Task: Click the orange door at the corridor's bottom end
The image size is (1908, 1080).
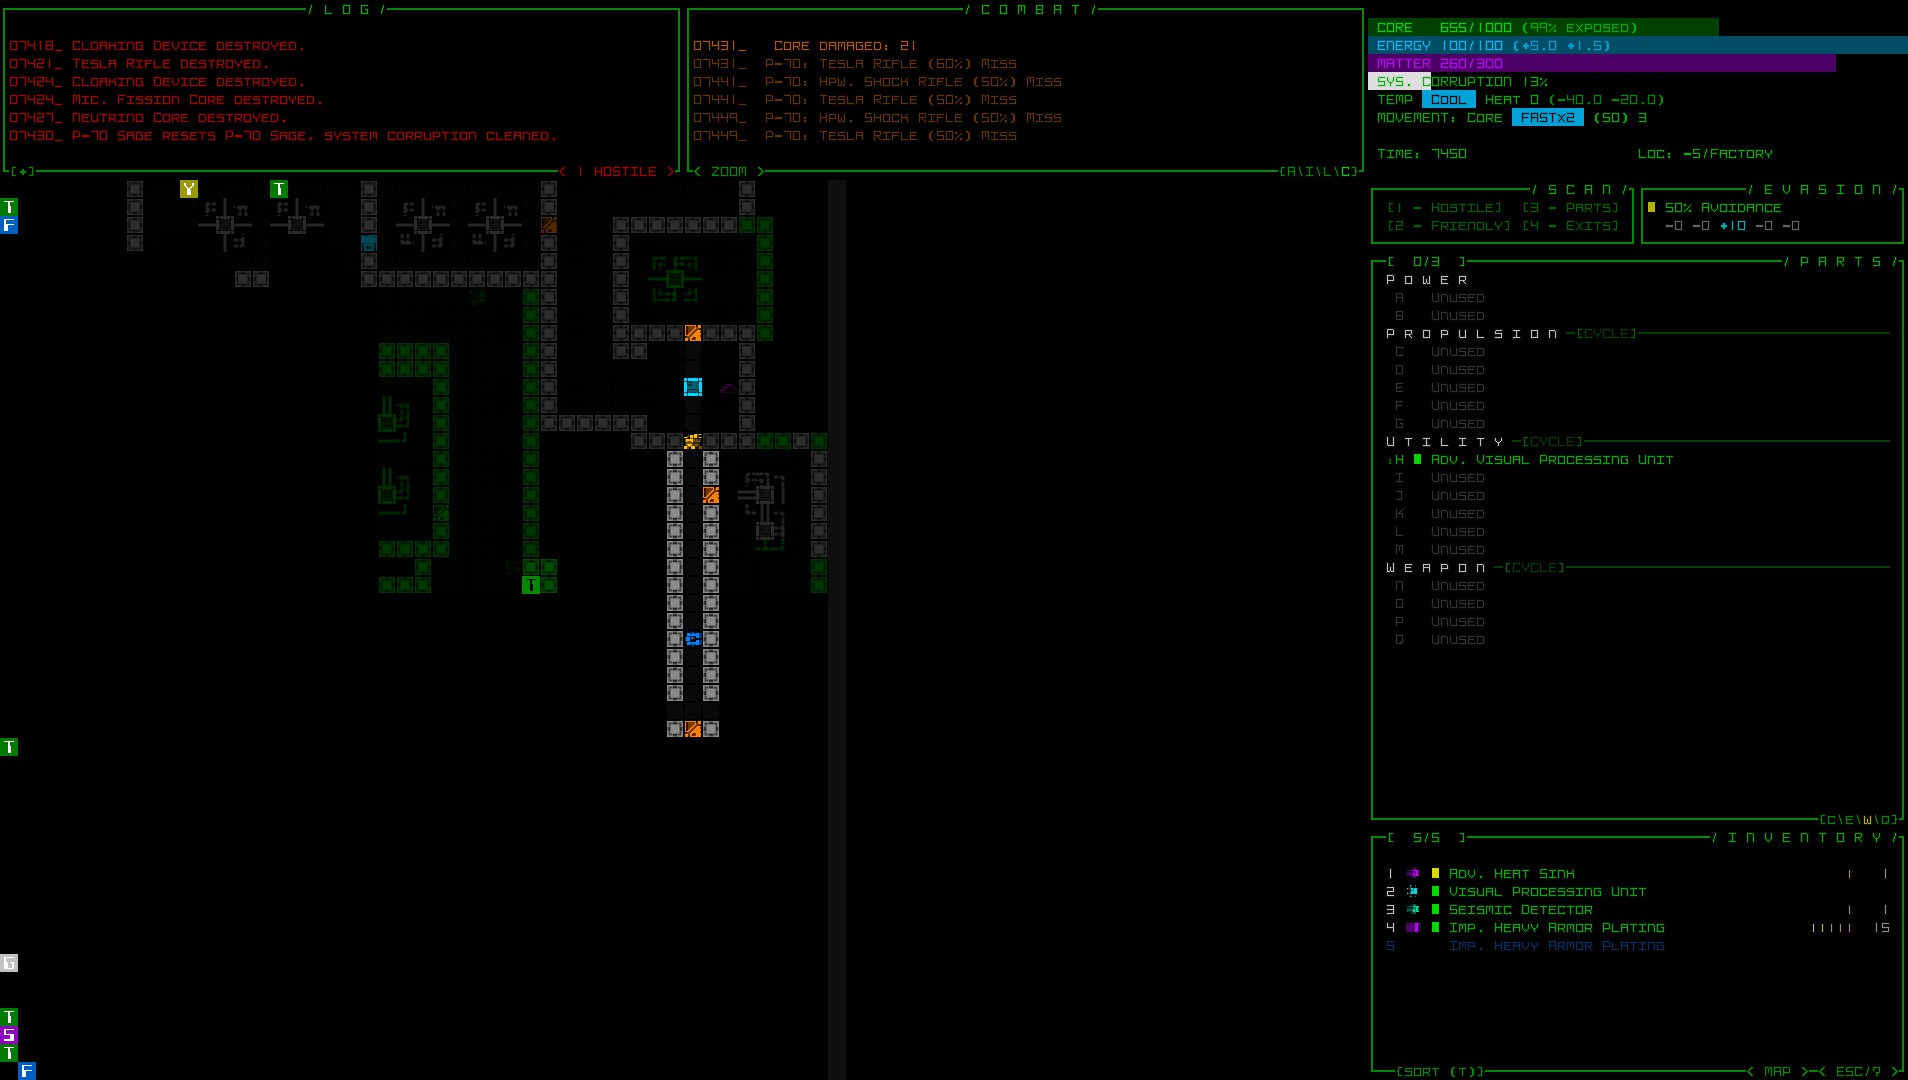Action: pyautogui.click(x=693, y=729)
